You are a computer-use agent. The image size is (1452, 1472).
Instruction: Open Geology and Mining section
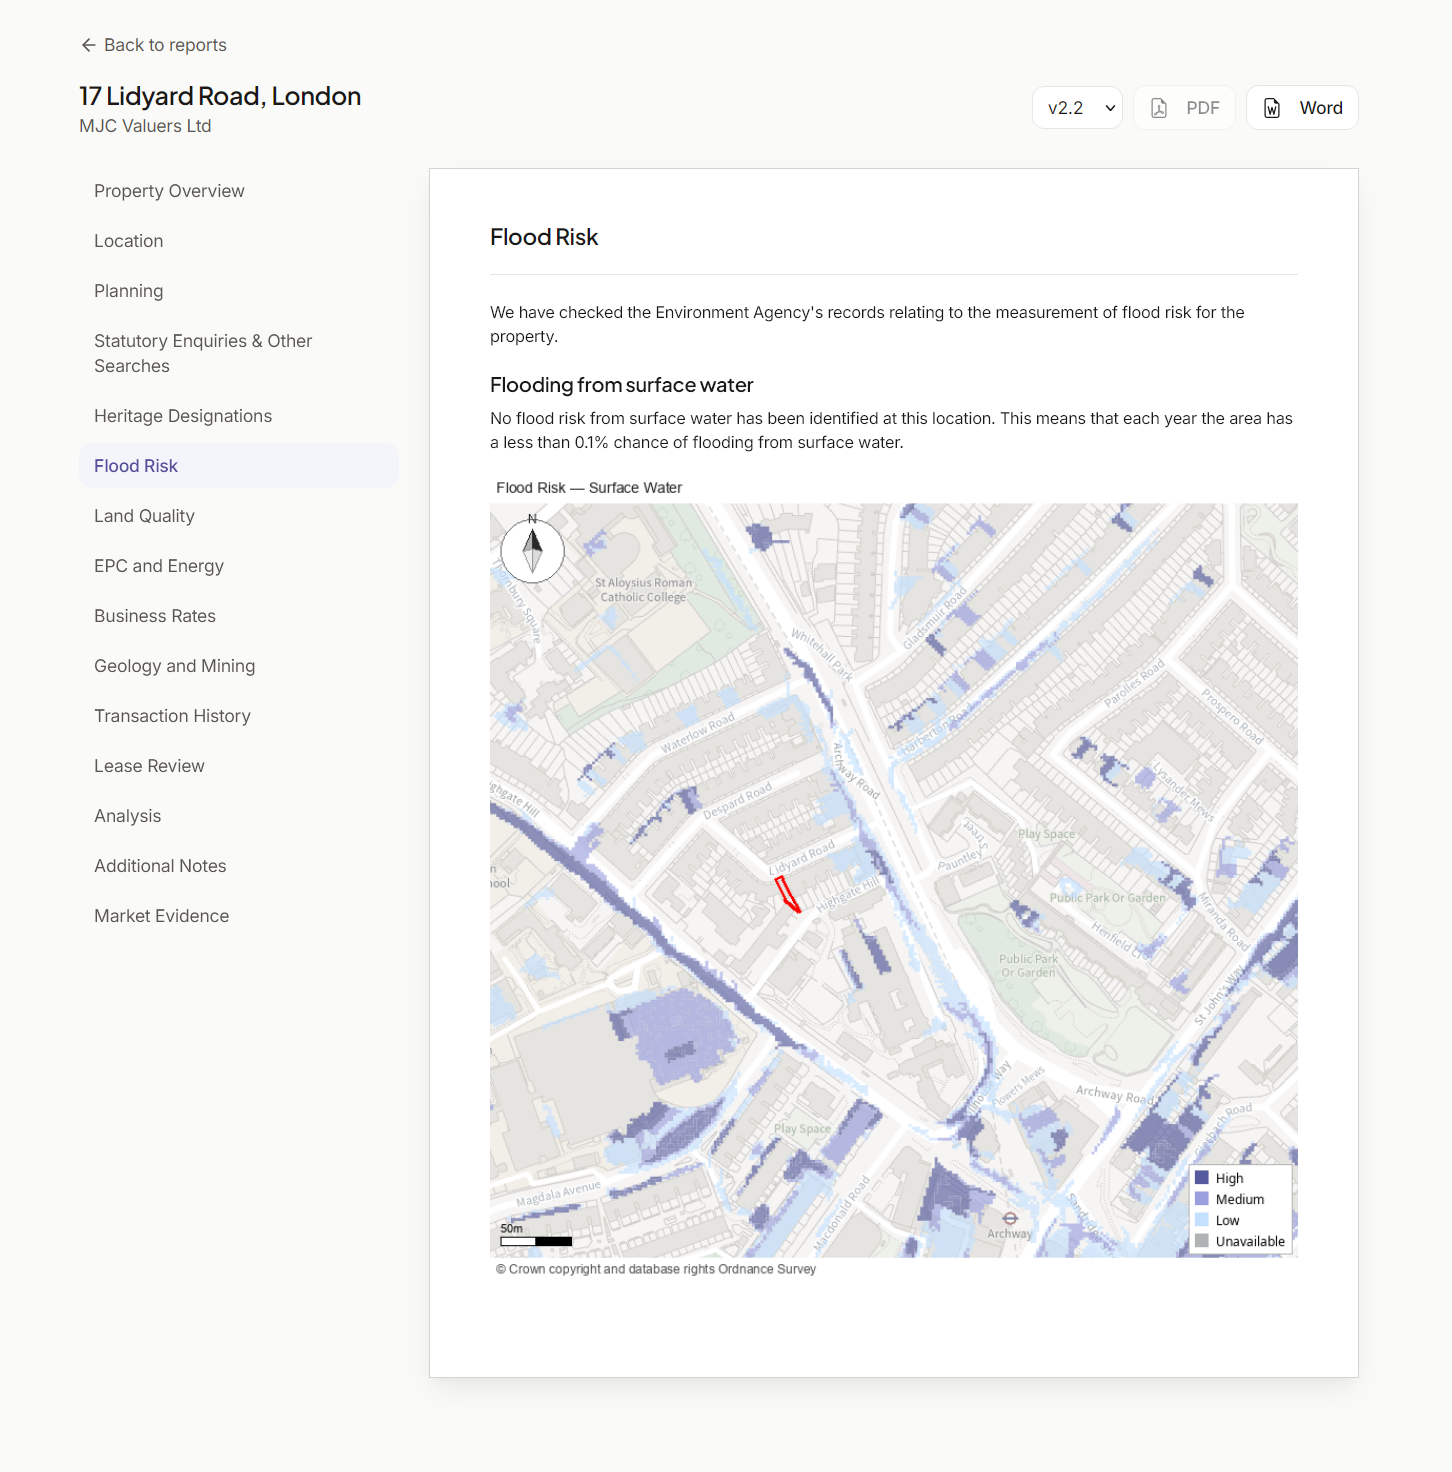[239, 666]
